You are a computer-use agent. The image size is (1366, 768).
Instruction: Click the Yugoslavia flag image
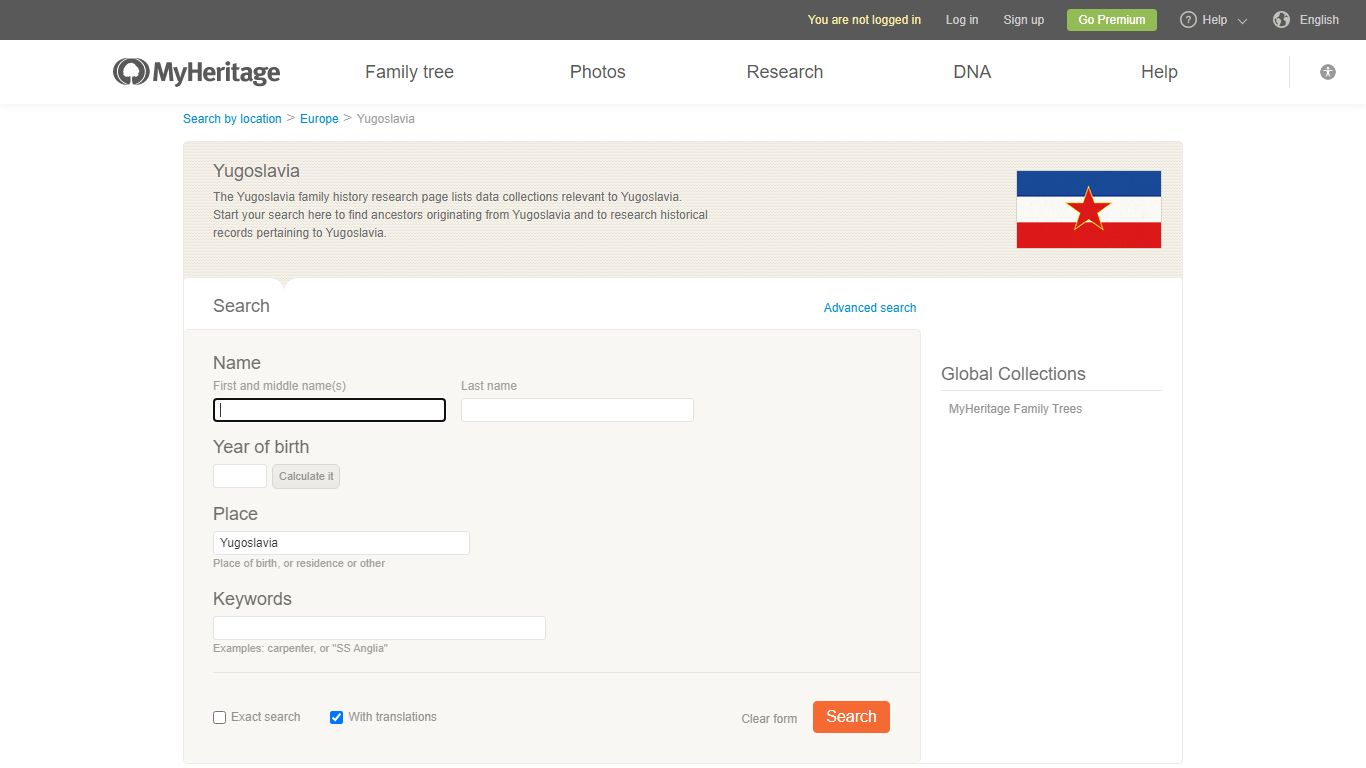click(1089, 209)
